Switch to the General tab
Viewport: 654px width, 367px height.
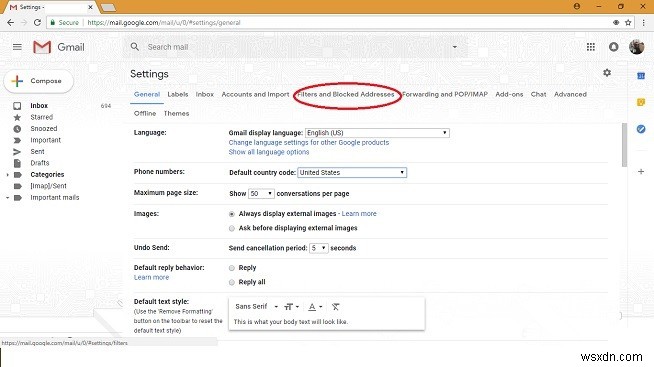(147, 94)
